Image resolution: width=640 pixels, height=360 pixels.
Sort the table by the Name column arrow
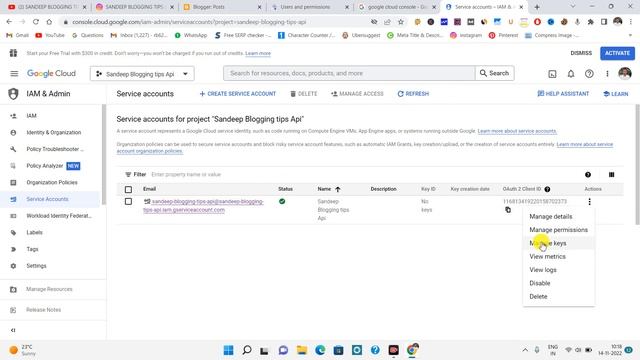tap(338, 189)
